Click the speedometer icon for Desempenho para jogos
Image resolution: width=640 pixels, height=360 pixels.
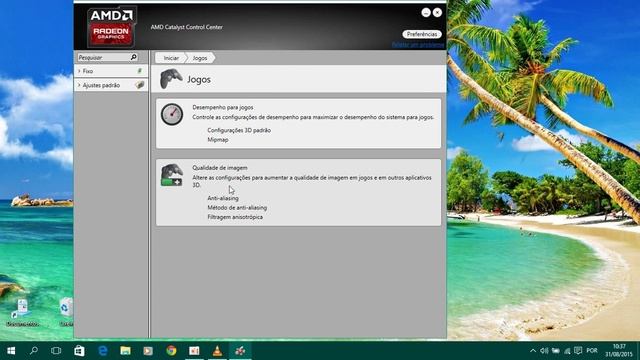coord(172,114)
